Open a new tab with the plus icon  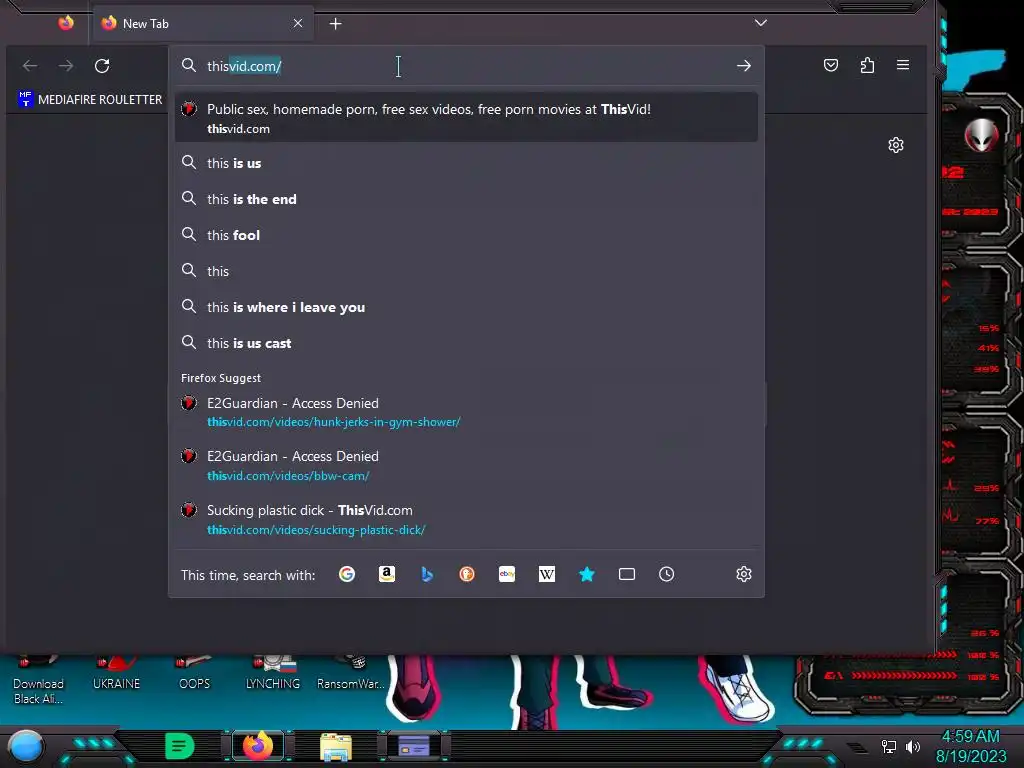(x=335, y=24)
